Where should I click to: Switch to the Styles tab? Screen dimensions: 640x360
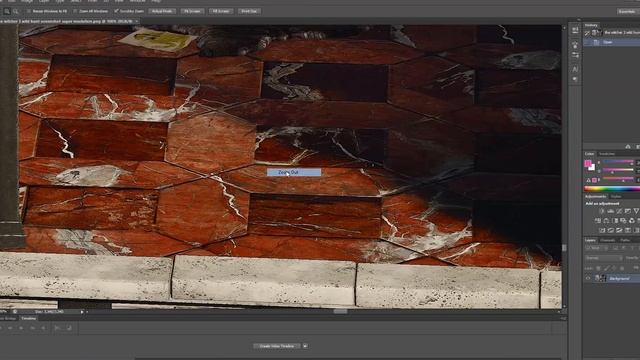(616, 196)
